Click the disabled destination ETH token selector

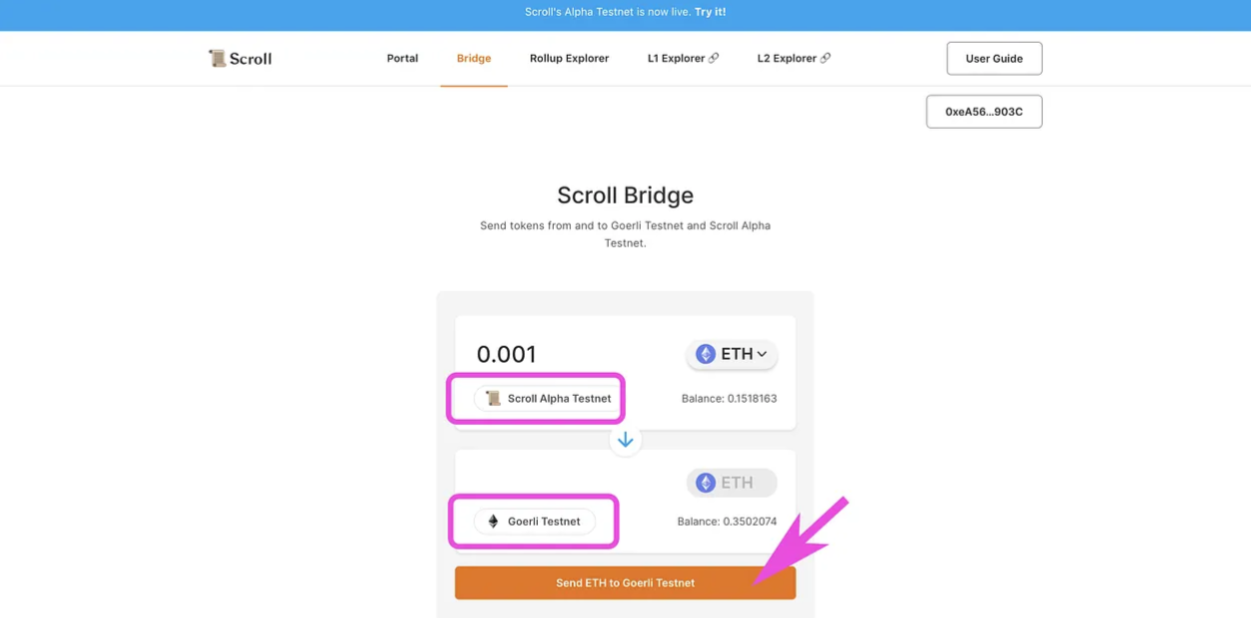(731, 483)
